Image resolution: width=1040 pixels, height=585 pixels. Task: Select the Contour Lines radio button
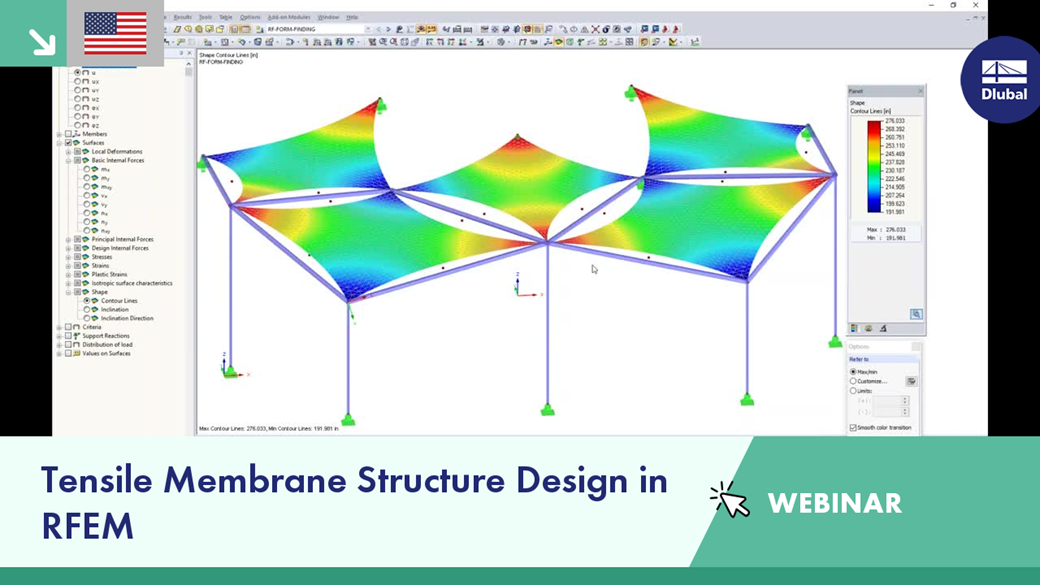pos(86,300)
